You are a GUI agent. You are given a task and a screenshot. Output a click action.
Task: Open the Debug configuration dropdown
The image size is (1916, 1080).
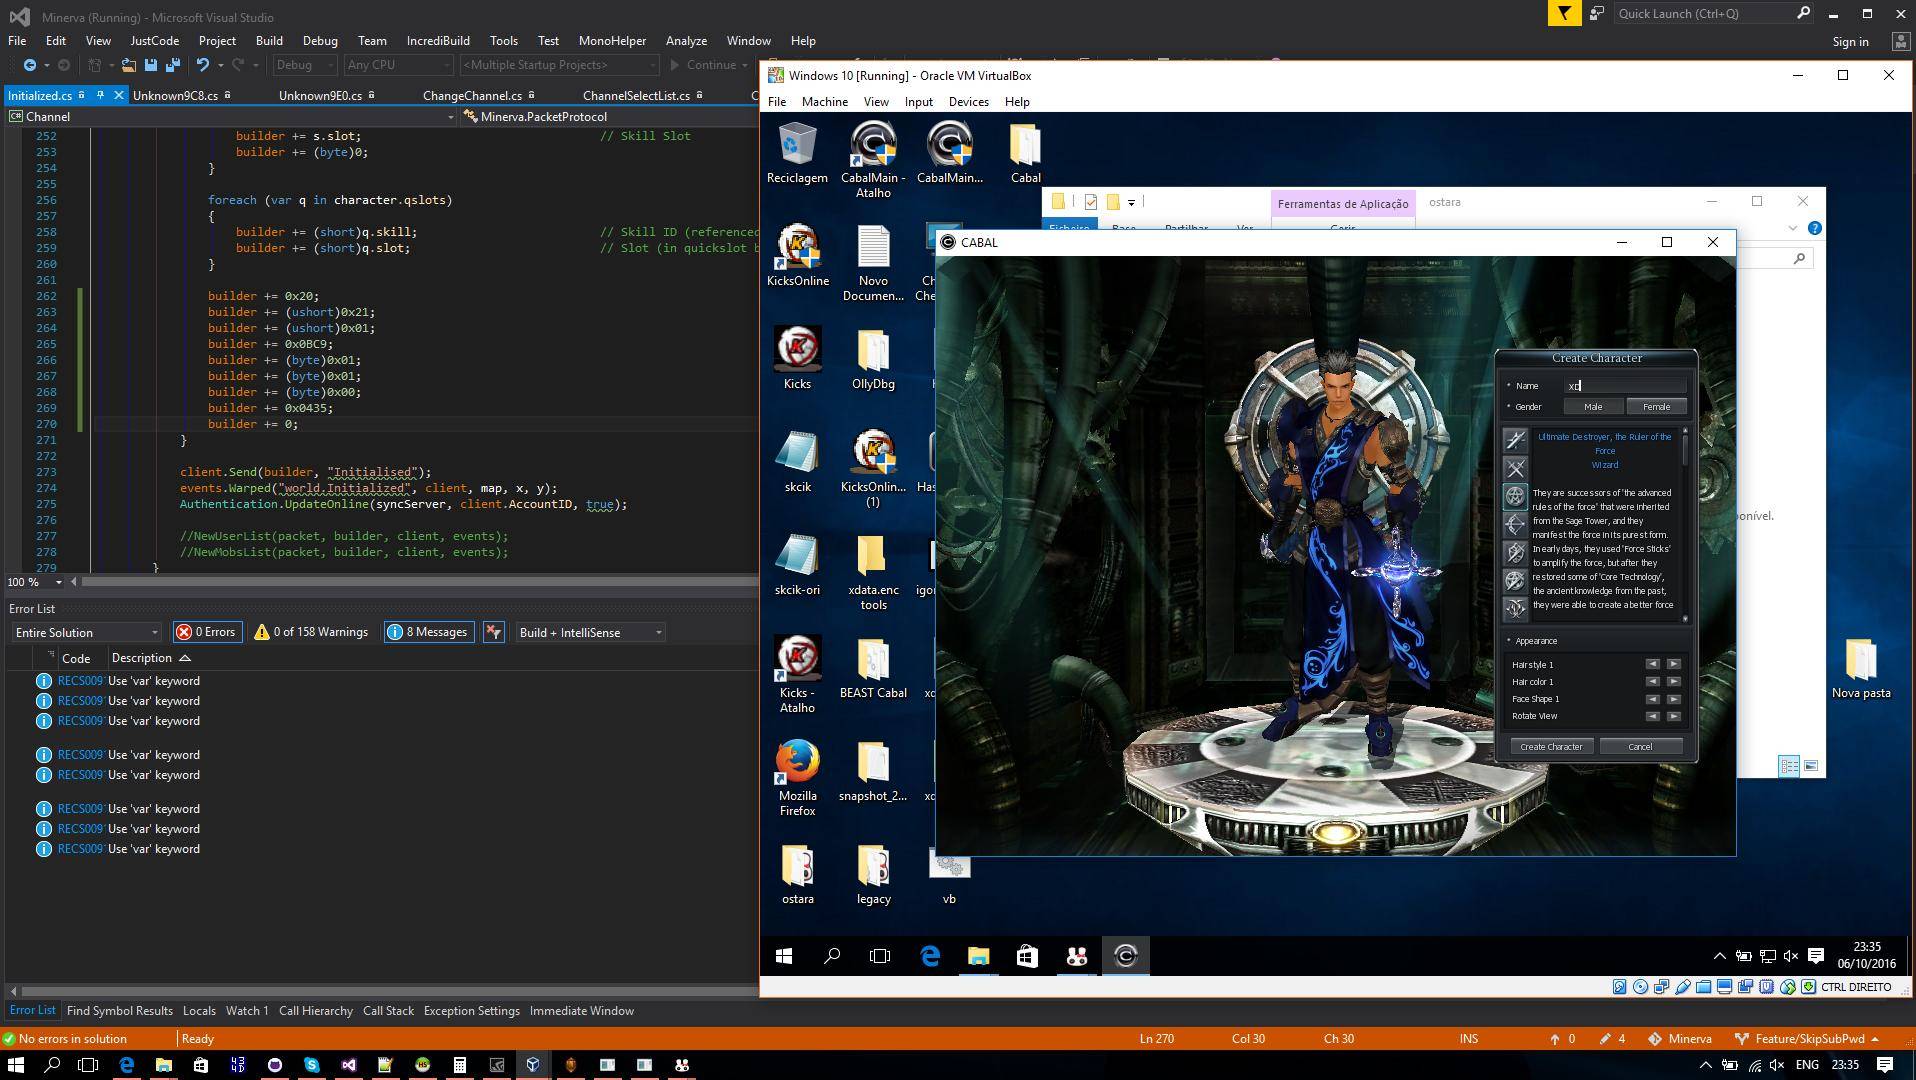point(304,65)
